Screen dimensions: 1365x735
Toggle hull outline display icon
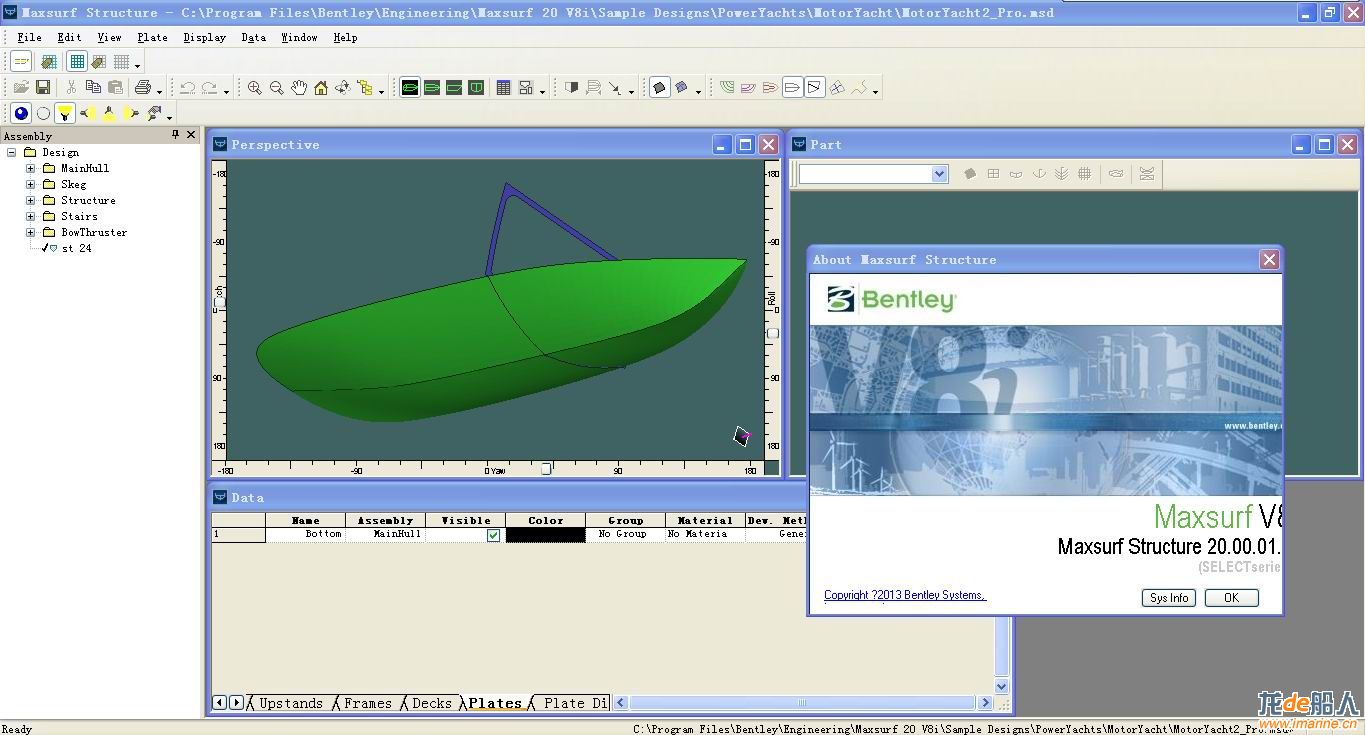pos(793,88)
